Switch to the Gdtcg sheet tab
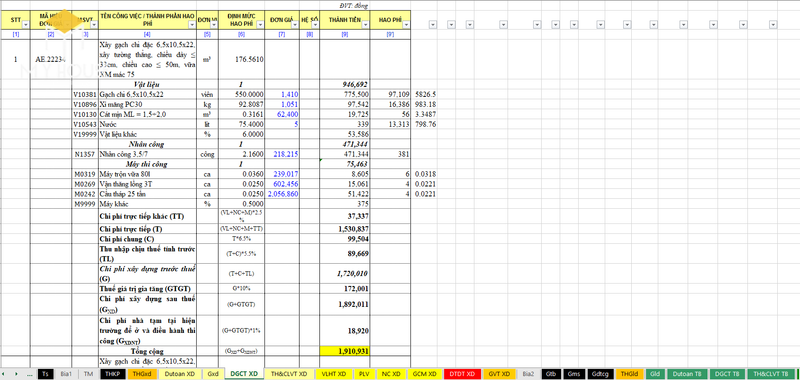 [601, 374]
